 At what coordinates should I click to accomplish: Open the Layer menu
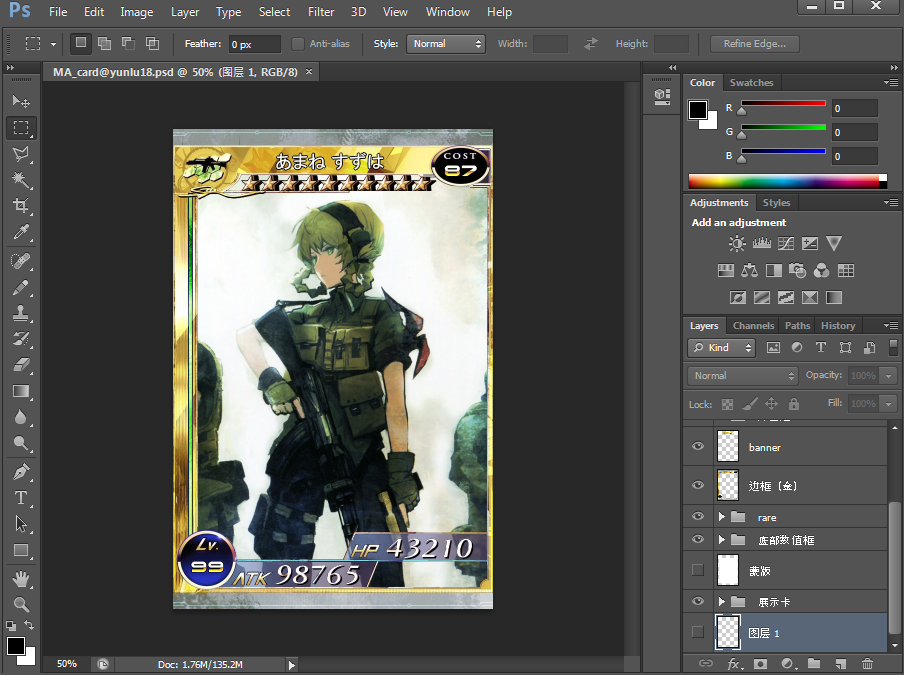[x=184, y=12]
